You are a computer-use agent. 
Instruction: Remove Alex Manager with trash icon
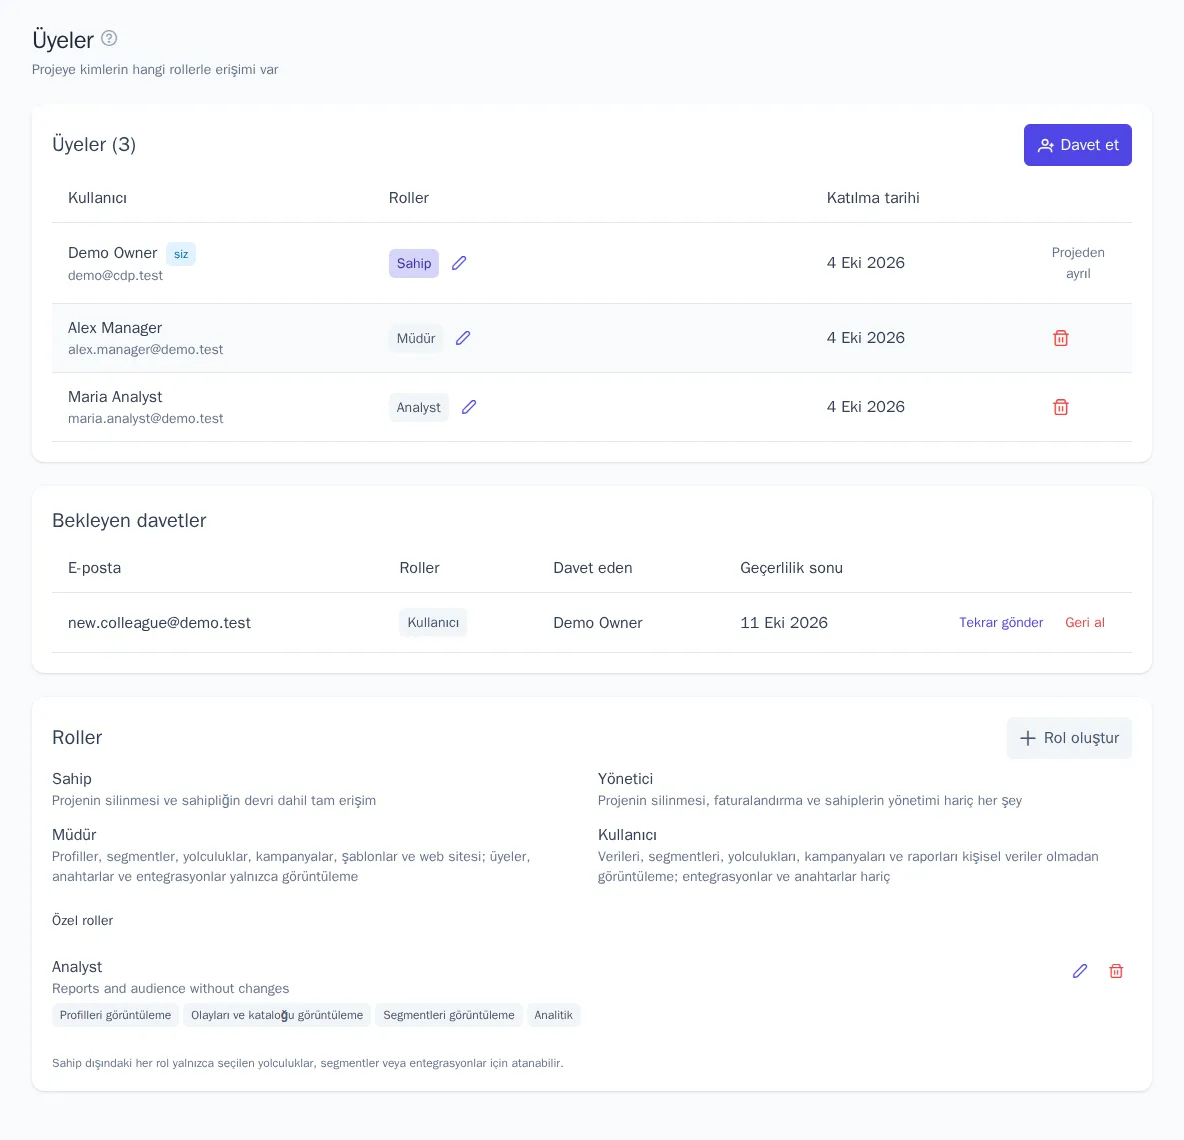(x=1060, y=337)
